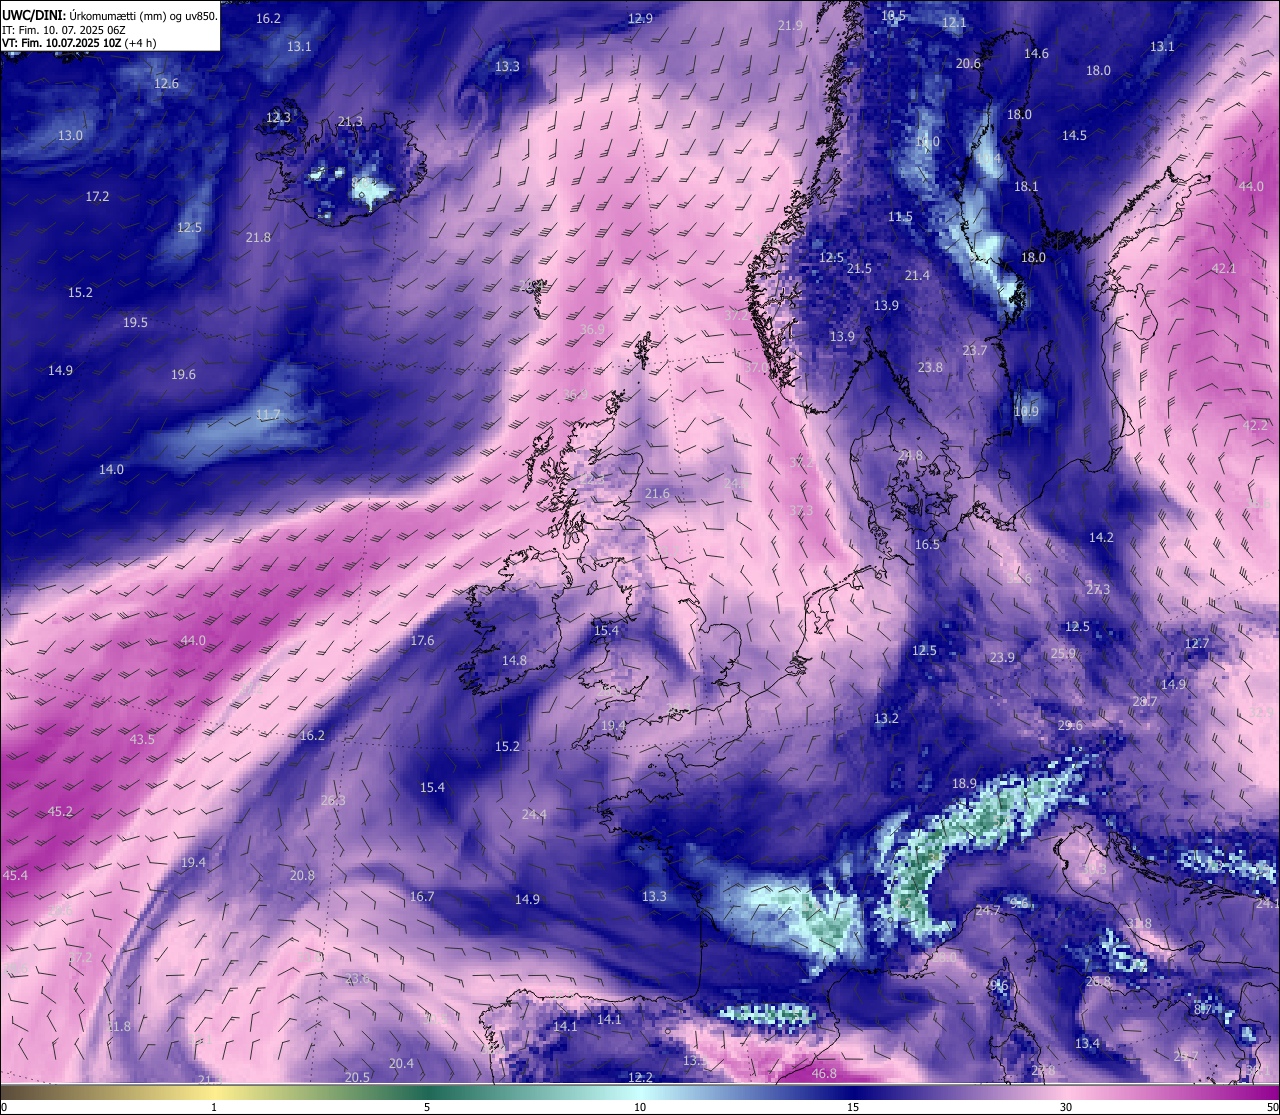The width and height of the screenshot is (1280, 1115).
Task: Click the 20.5 value label
Action: coord(357,1077)
